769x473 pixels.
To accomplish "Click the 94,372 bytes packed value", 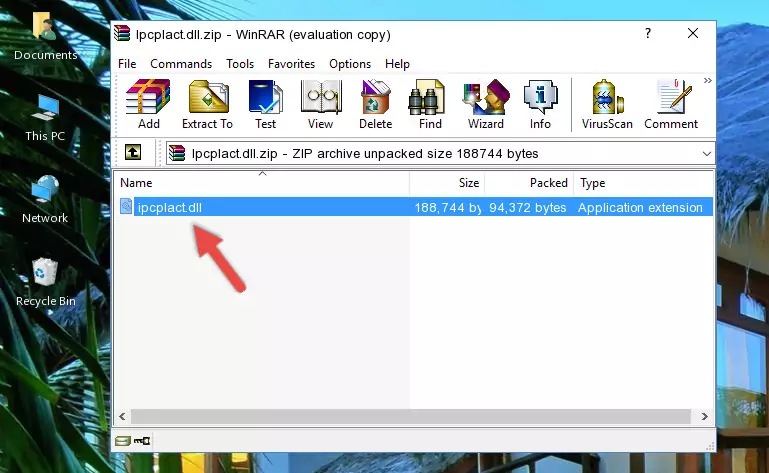I will click(x=528, y=208).
